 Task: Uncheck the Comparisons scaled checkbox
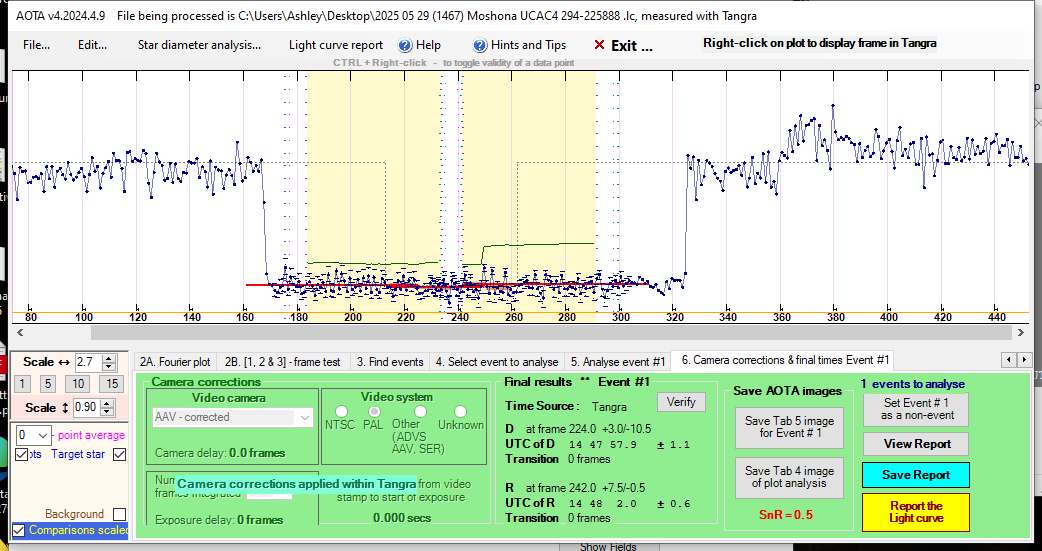(18, 530)
